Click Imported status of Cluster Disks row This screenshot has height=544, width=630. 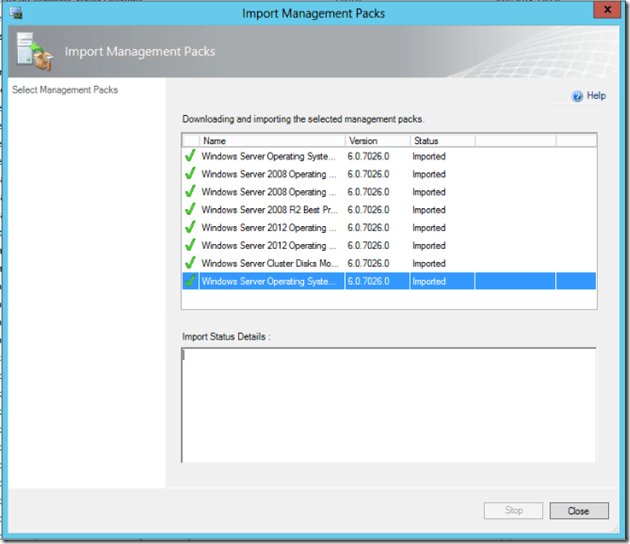click(x=430, y=264)
